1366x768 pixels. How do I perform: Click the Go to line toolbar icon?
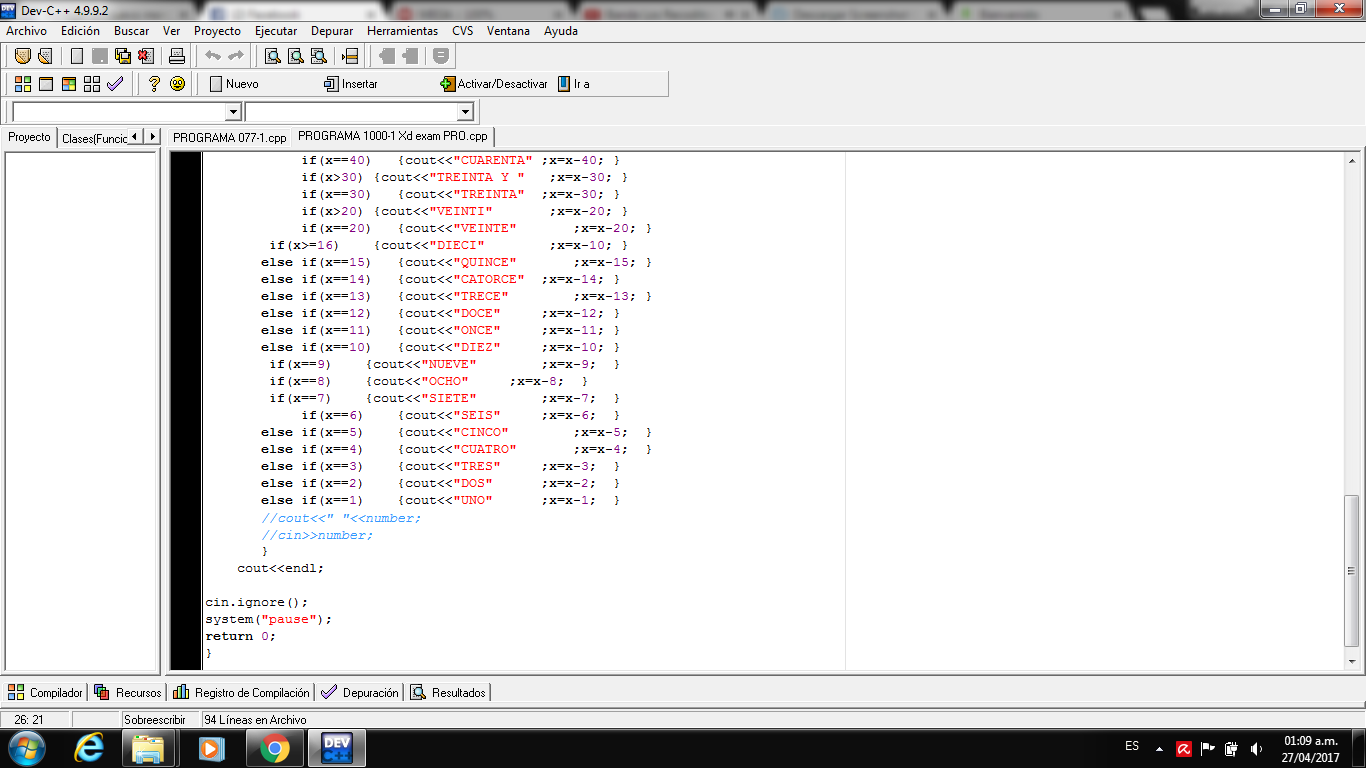pyautogui.click(x=349, y=56)
